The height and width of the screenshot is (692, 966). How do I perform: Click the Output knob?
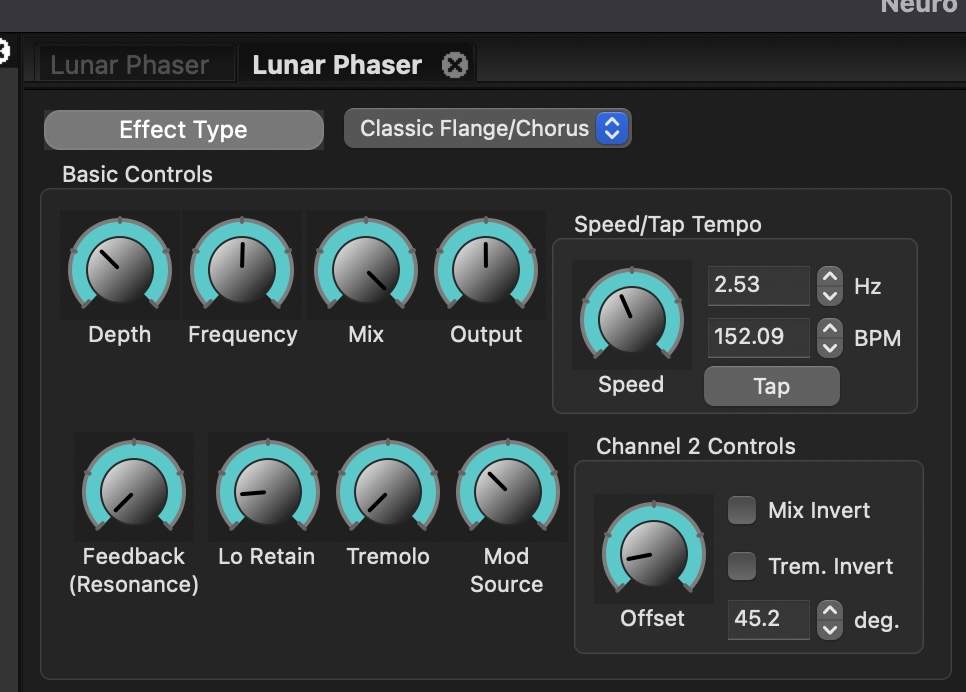pyautogui.click(x=486, y=266)
